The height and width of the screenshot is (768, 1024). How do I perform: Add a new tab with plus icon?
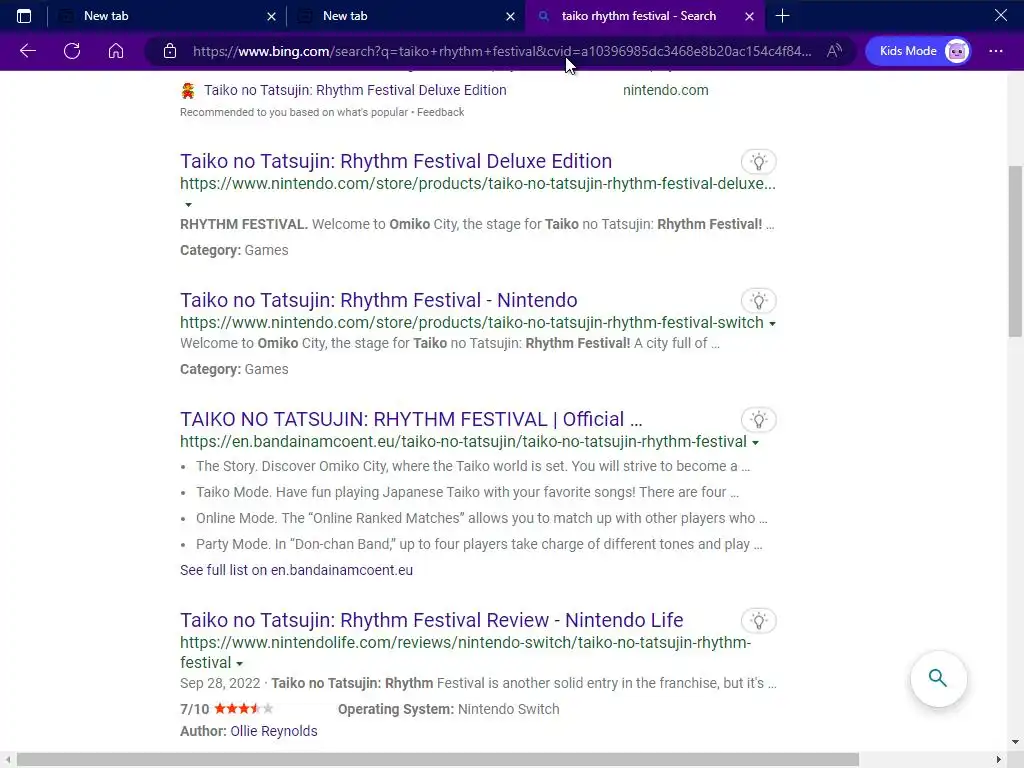pos(782,16)
